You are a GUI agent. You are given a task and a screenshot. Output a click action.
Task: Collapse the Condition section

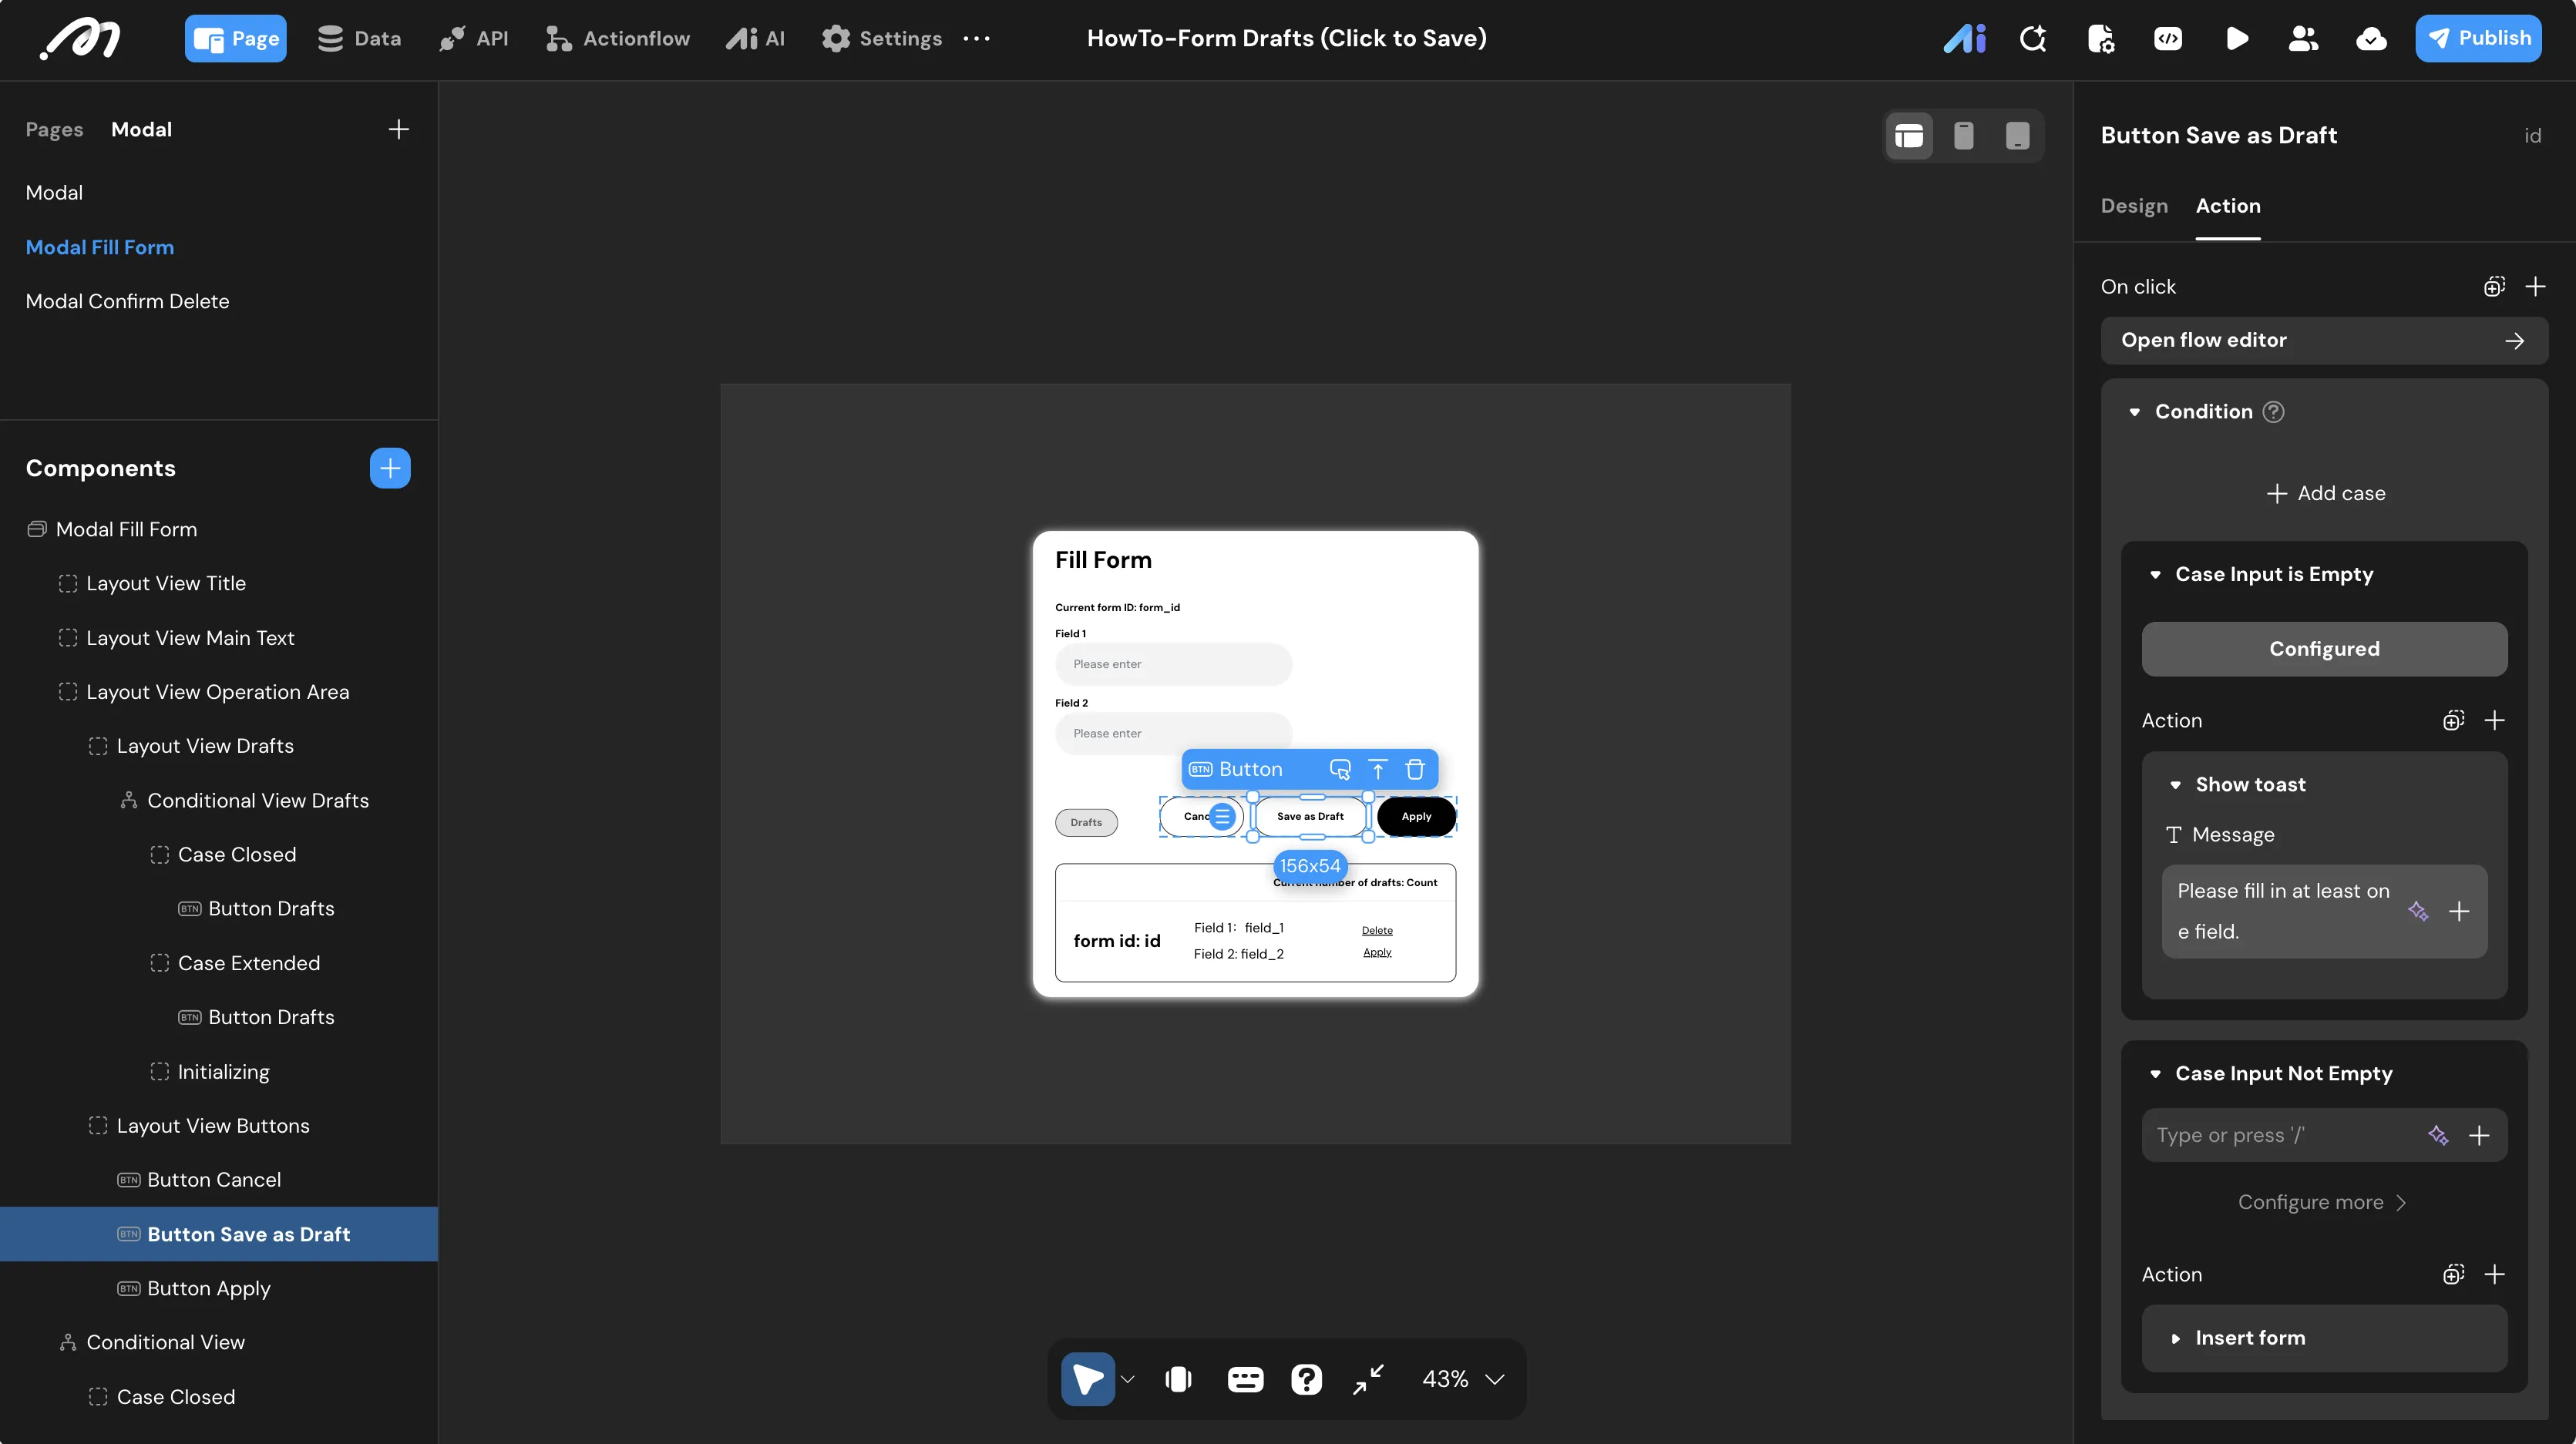coord(2134,412)
